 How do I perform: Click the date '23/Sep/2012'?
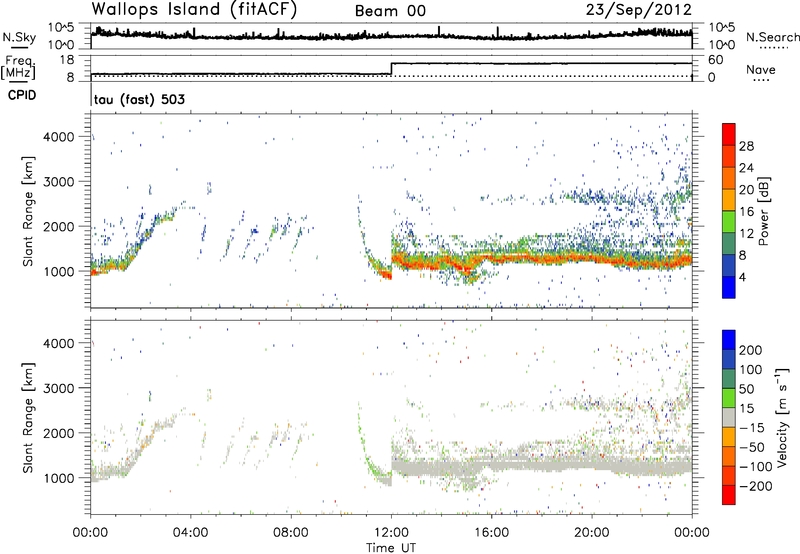click(639, 10)
